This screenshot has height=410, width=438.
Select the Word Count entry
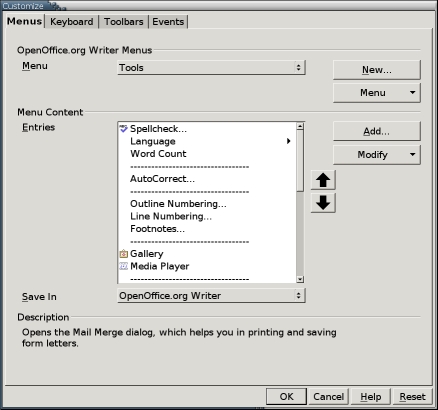(x=158, y=154)
